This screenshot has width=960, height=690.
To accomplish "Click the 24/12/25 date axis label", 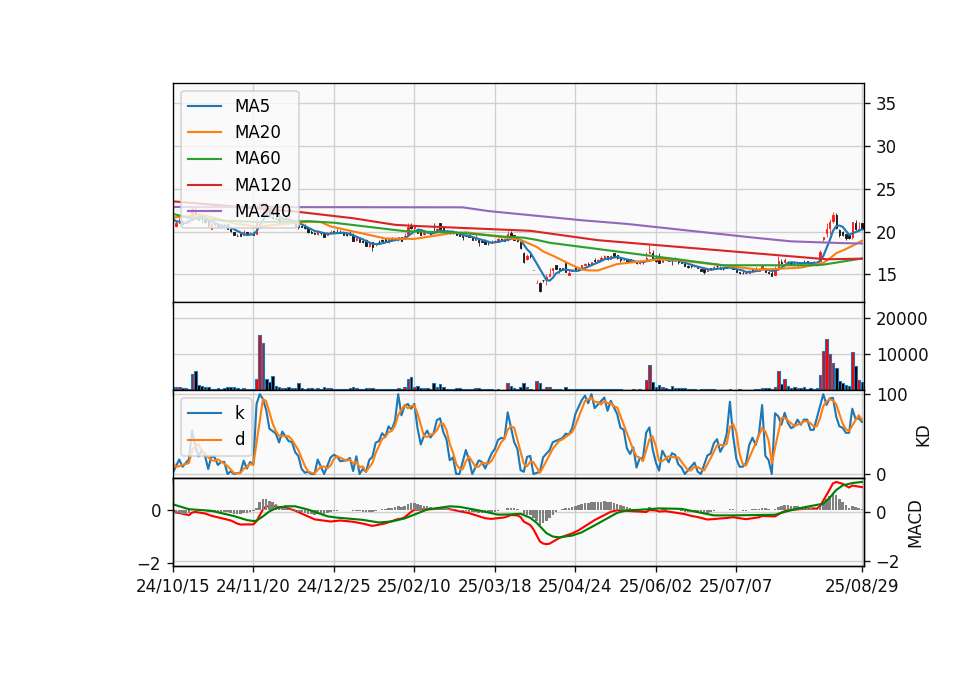I will (x=334, y=586).
